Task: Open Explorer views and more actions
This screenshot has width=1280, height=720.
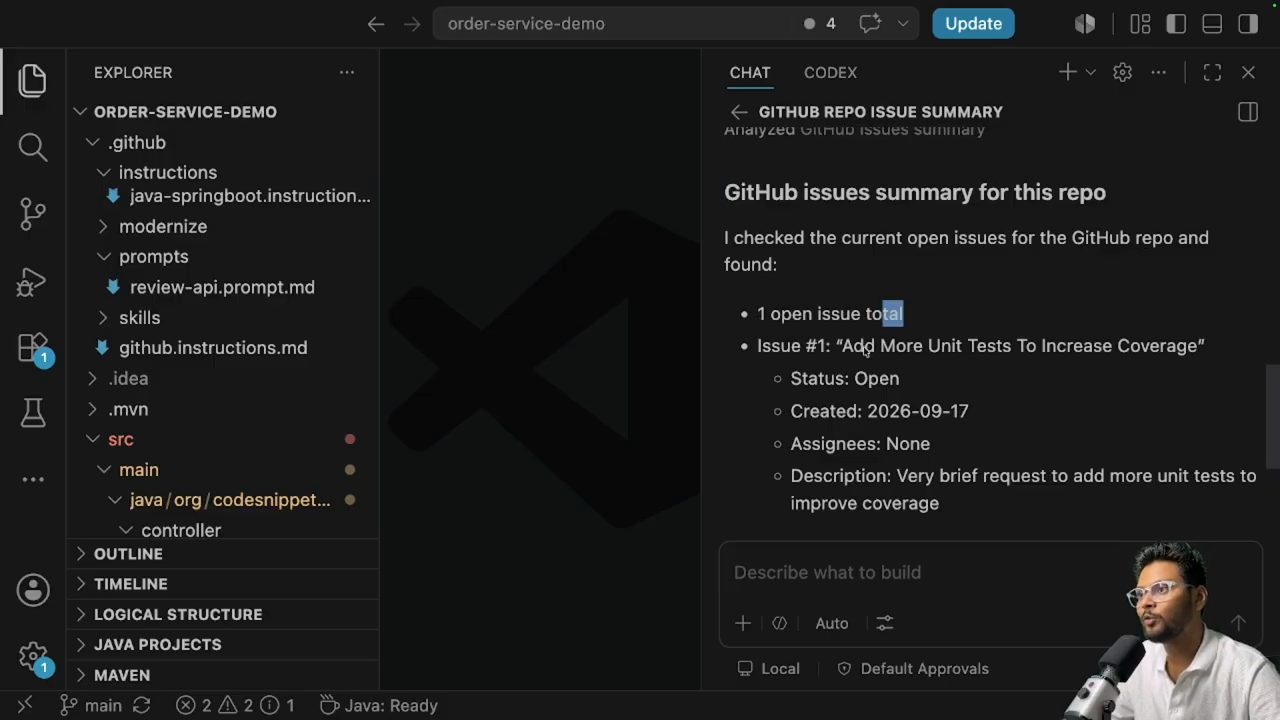Action: coord(347,72)
